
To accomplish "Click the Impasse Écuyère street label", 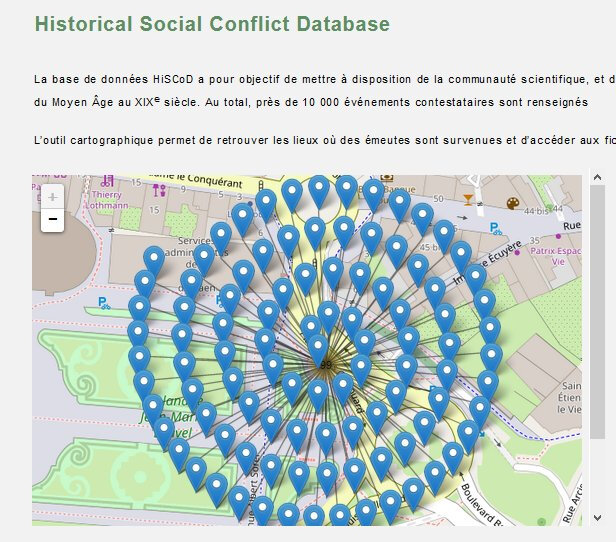I will tap(488, 262).
